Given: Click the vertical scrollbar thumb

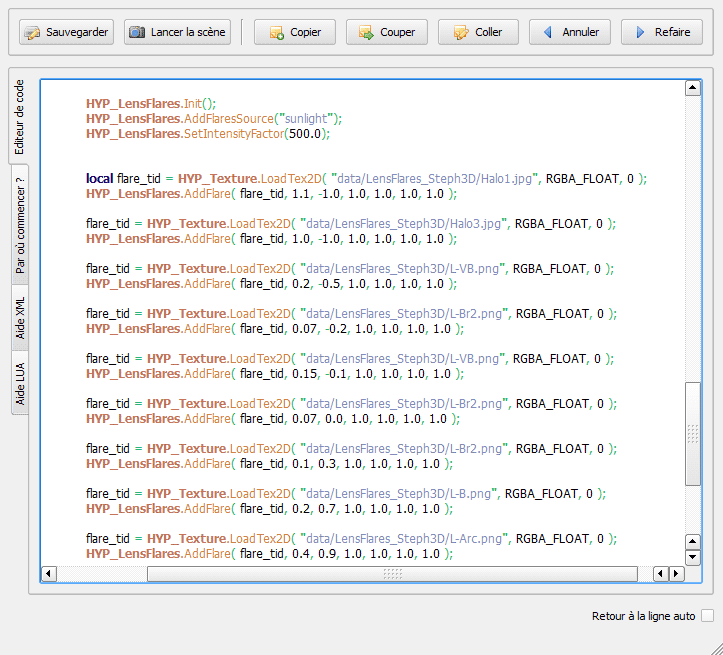Looking at the screenshot, I should pyautogui.click(x=693, y=434).
